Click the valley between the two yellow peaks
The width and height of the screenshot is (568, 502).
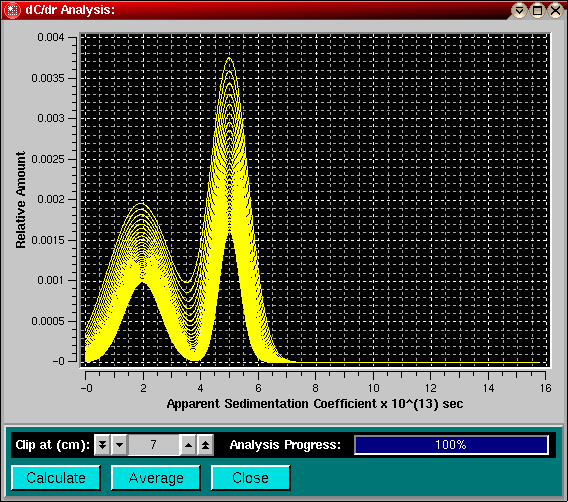click(190, 319)
